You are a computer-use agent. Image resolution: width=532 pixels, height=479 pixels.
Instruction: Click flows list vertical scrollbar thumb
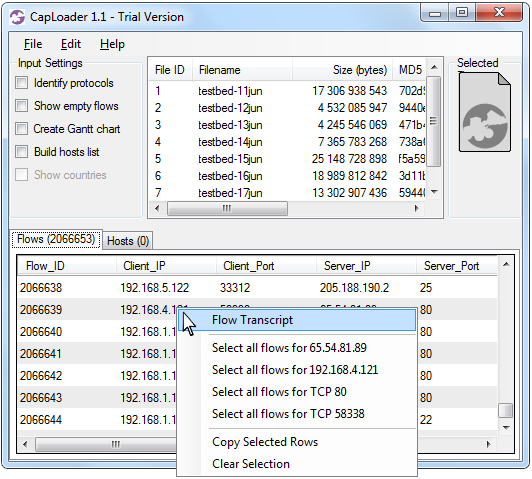(506, 410)
